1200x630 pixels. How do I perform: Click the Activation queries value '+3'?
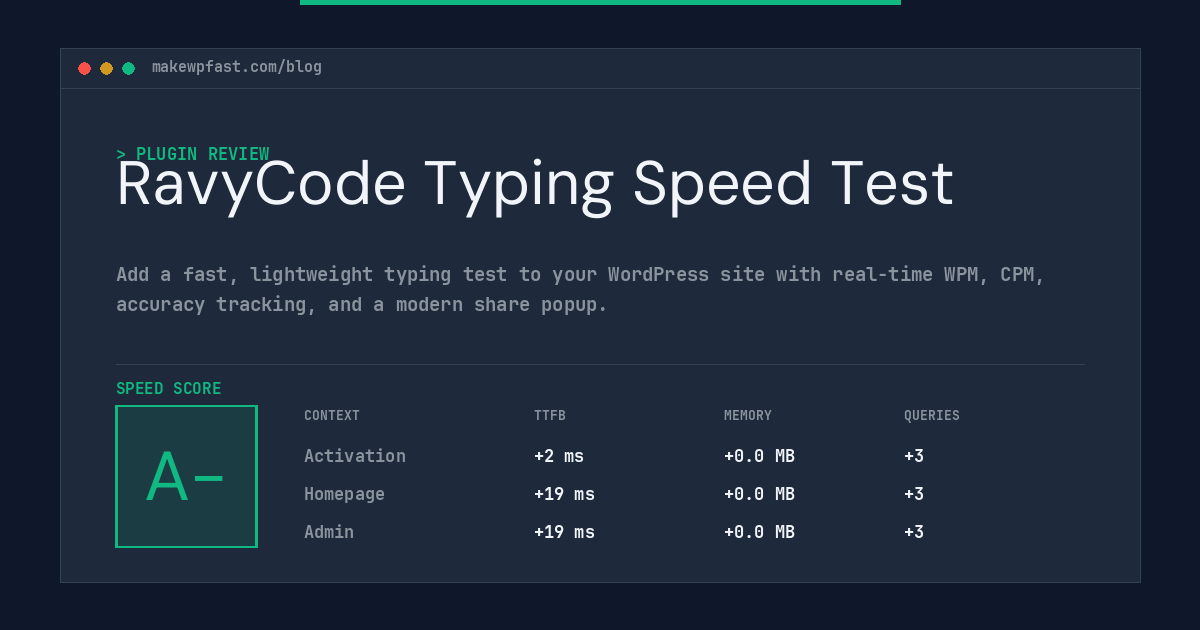pos(914,456)
